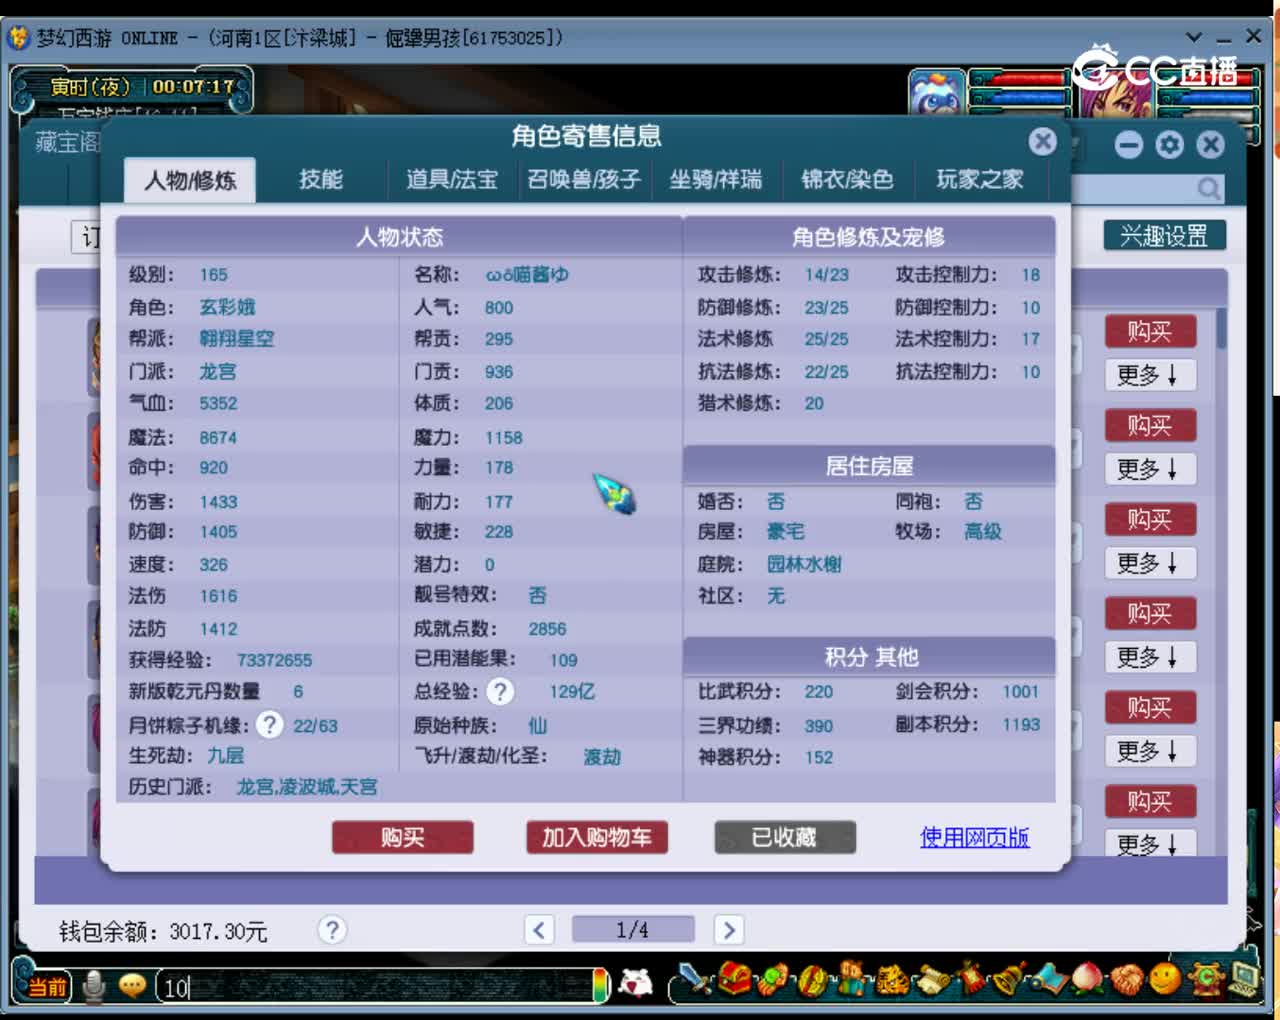Viewport: 1280px width, 1020px height.
Task: Click the listing scrollbar thumb on the right
Action: point(1221,328)
